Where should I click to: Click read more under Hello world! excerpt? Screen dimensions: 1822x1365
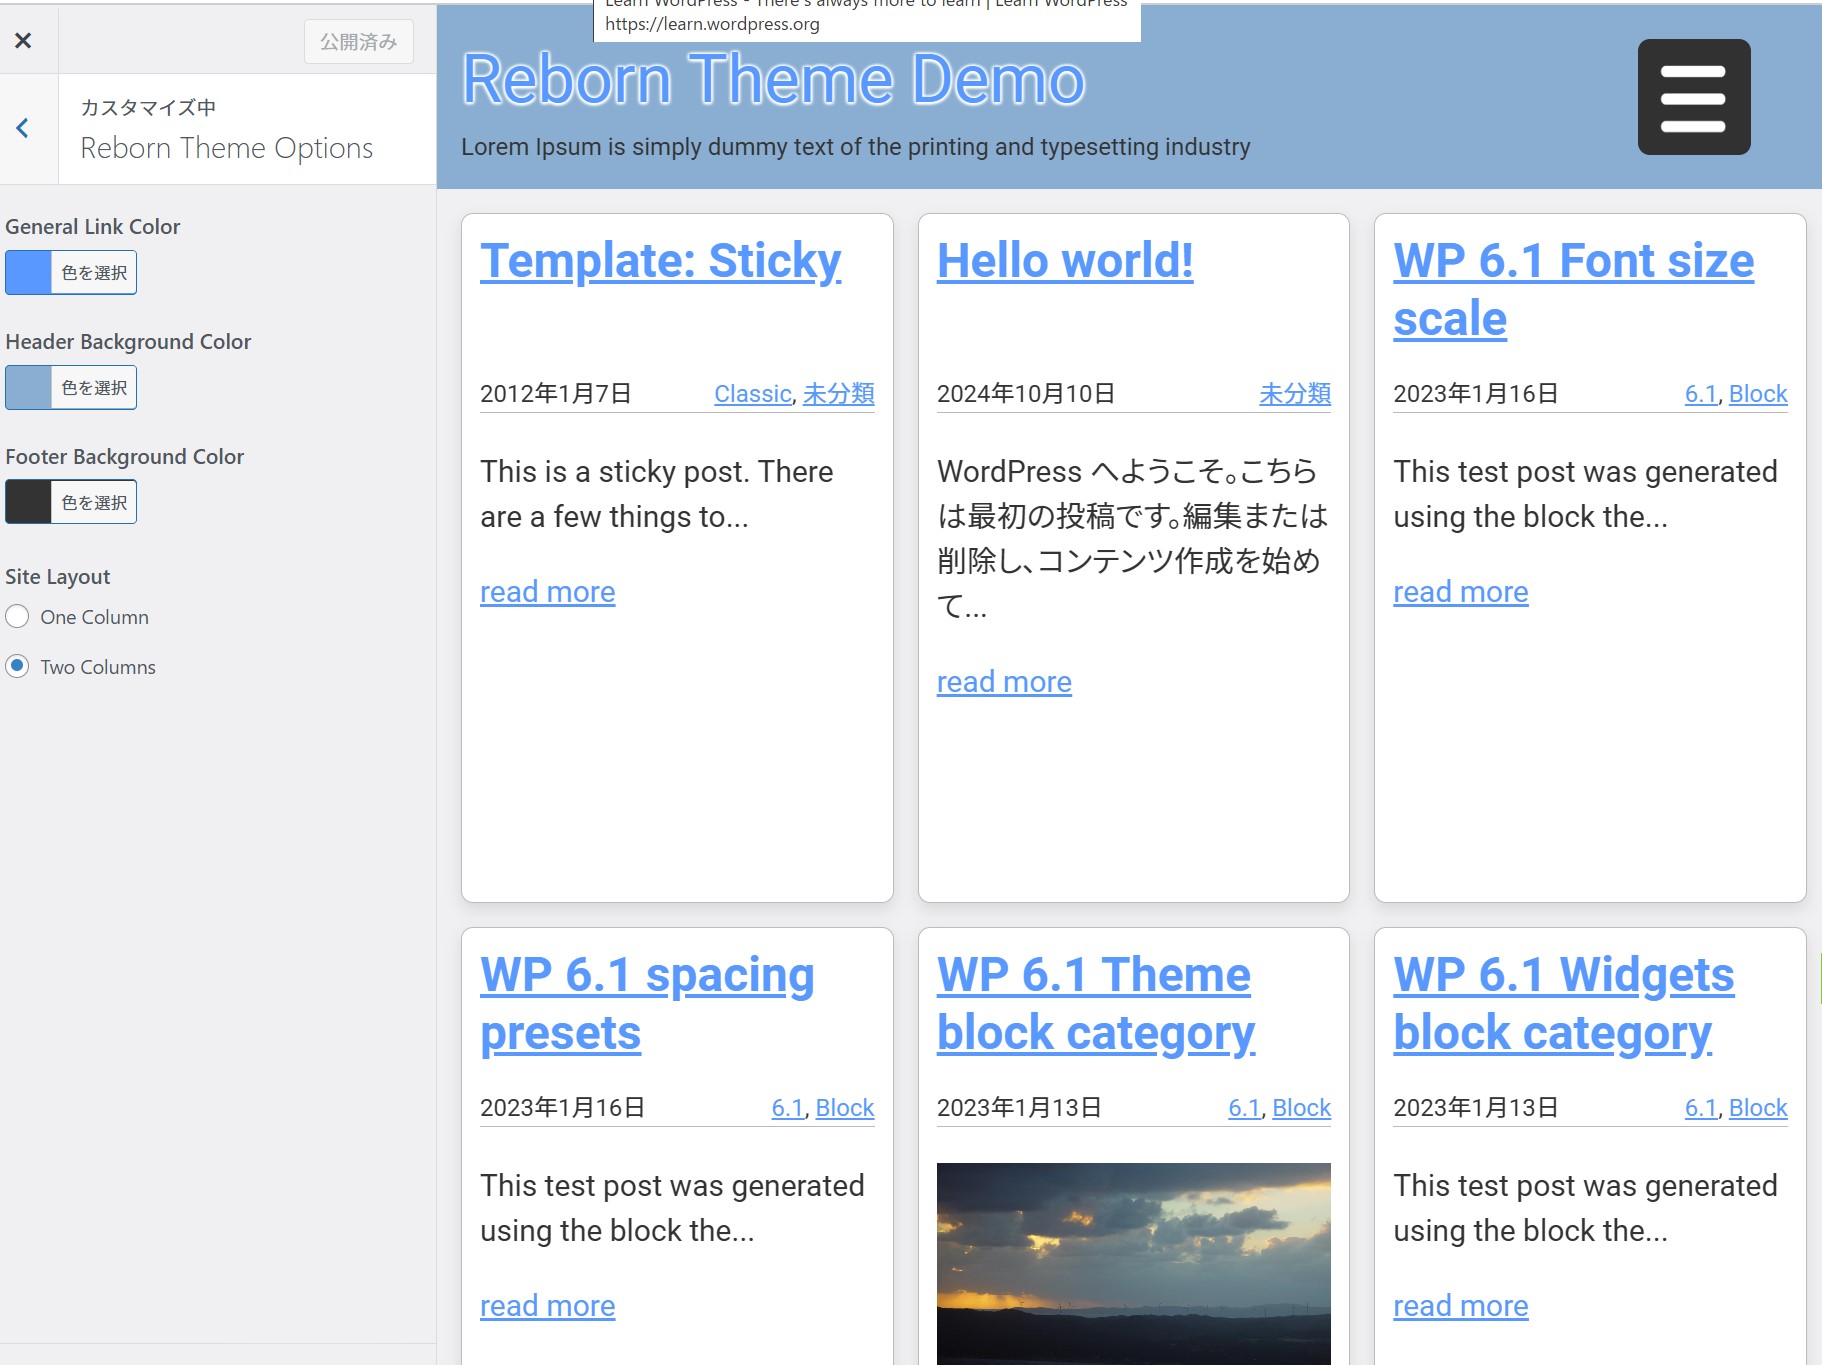pos(1004,682)
